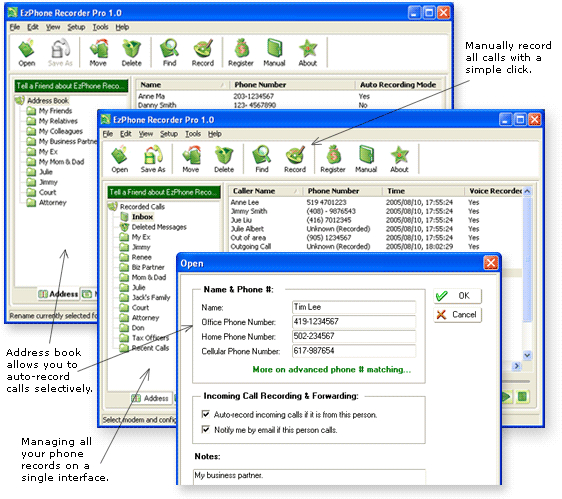The image size is (562, 499).
Task: Sort by Time column header
Action: 423,191
